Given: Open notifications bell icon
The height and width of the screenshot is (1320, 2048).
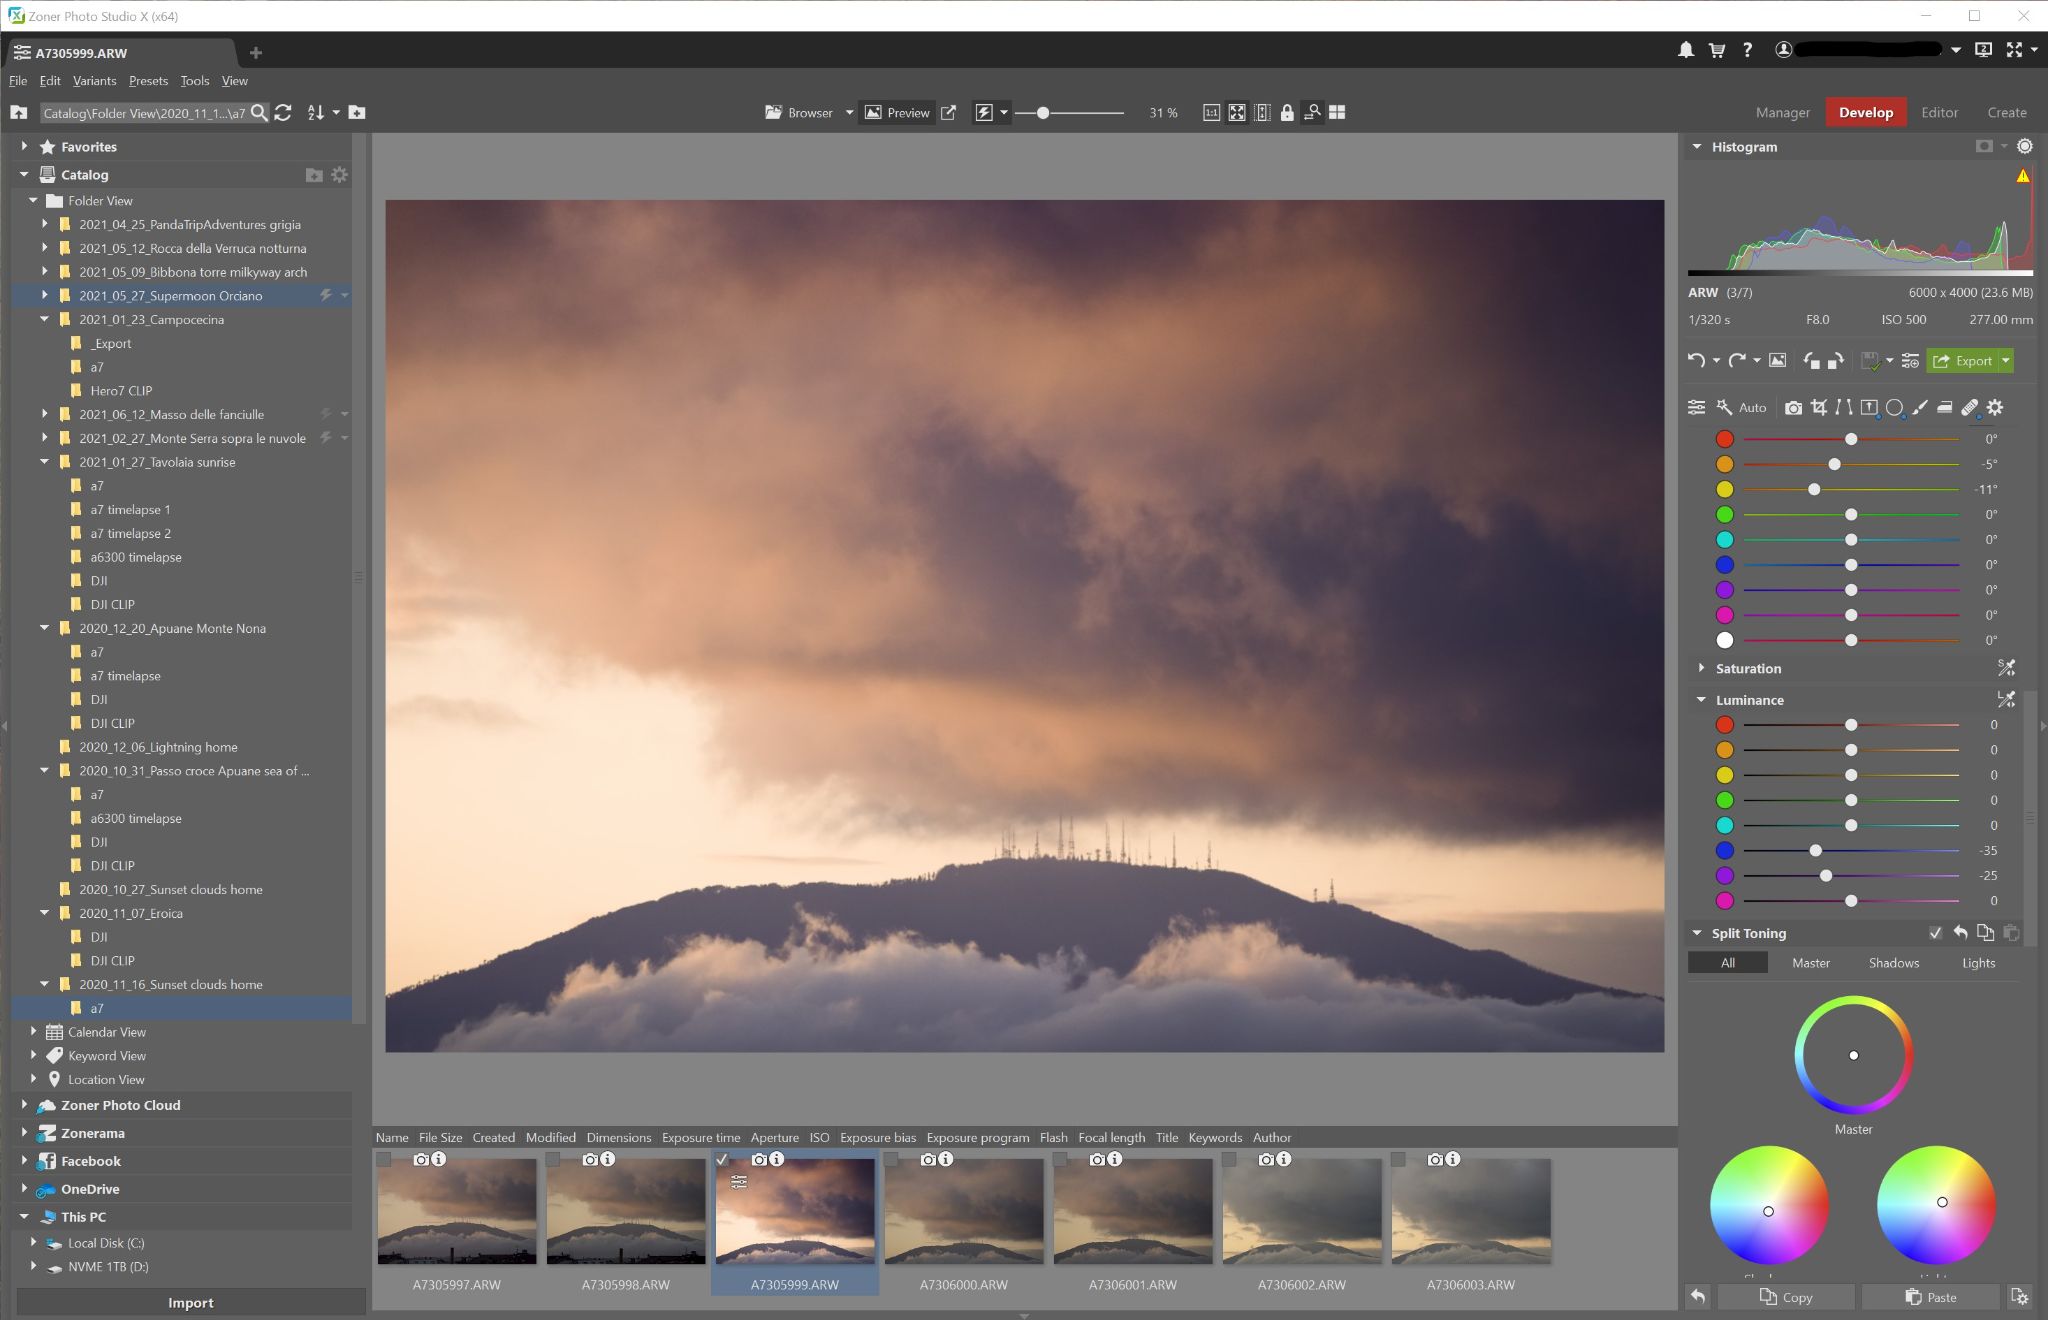Looking at the screenshot, I should point(1686,50).
